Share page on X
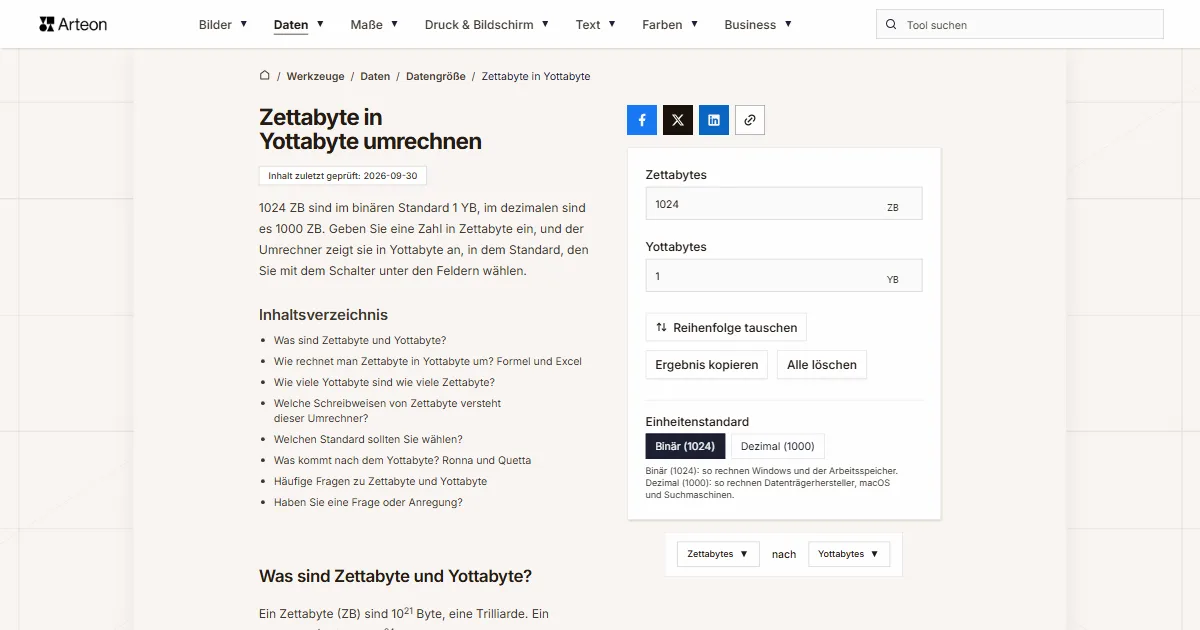The image size is (1200, 630). (x=678, y=120)
